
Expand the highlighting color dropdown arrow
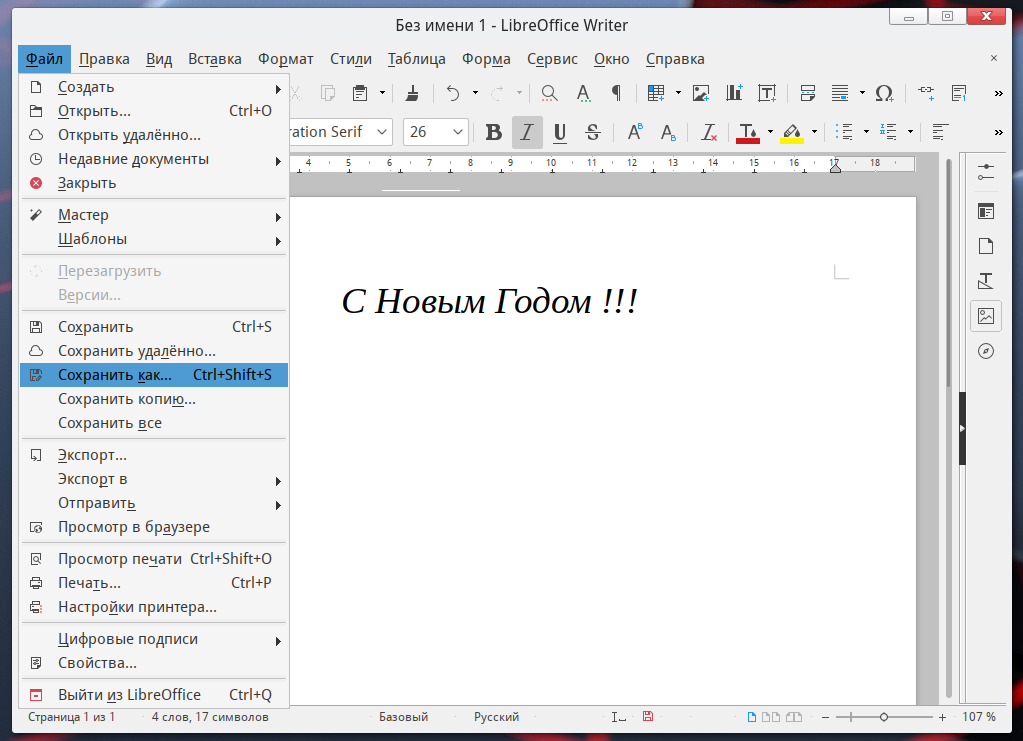814,132
